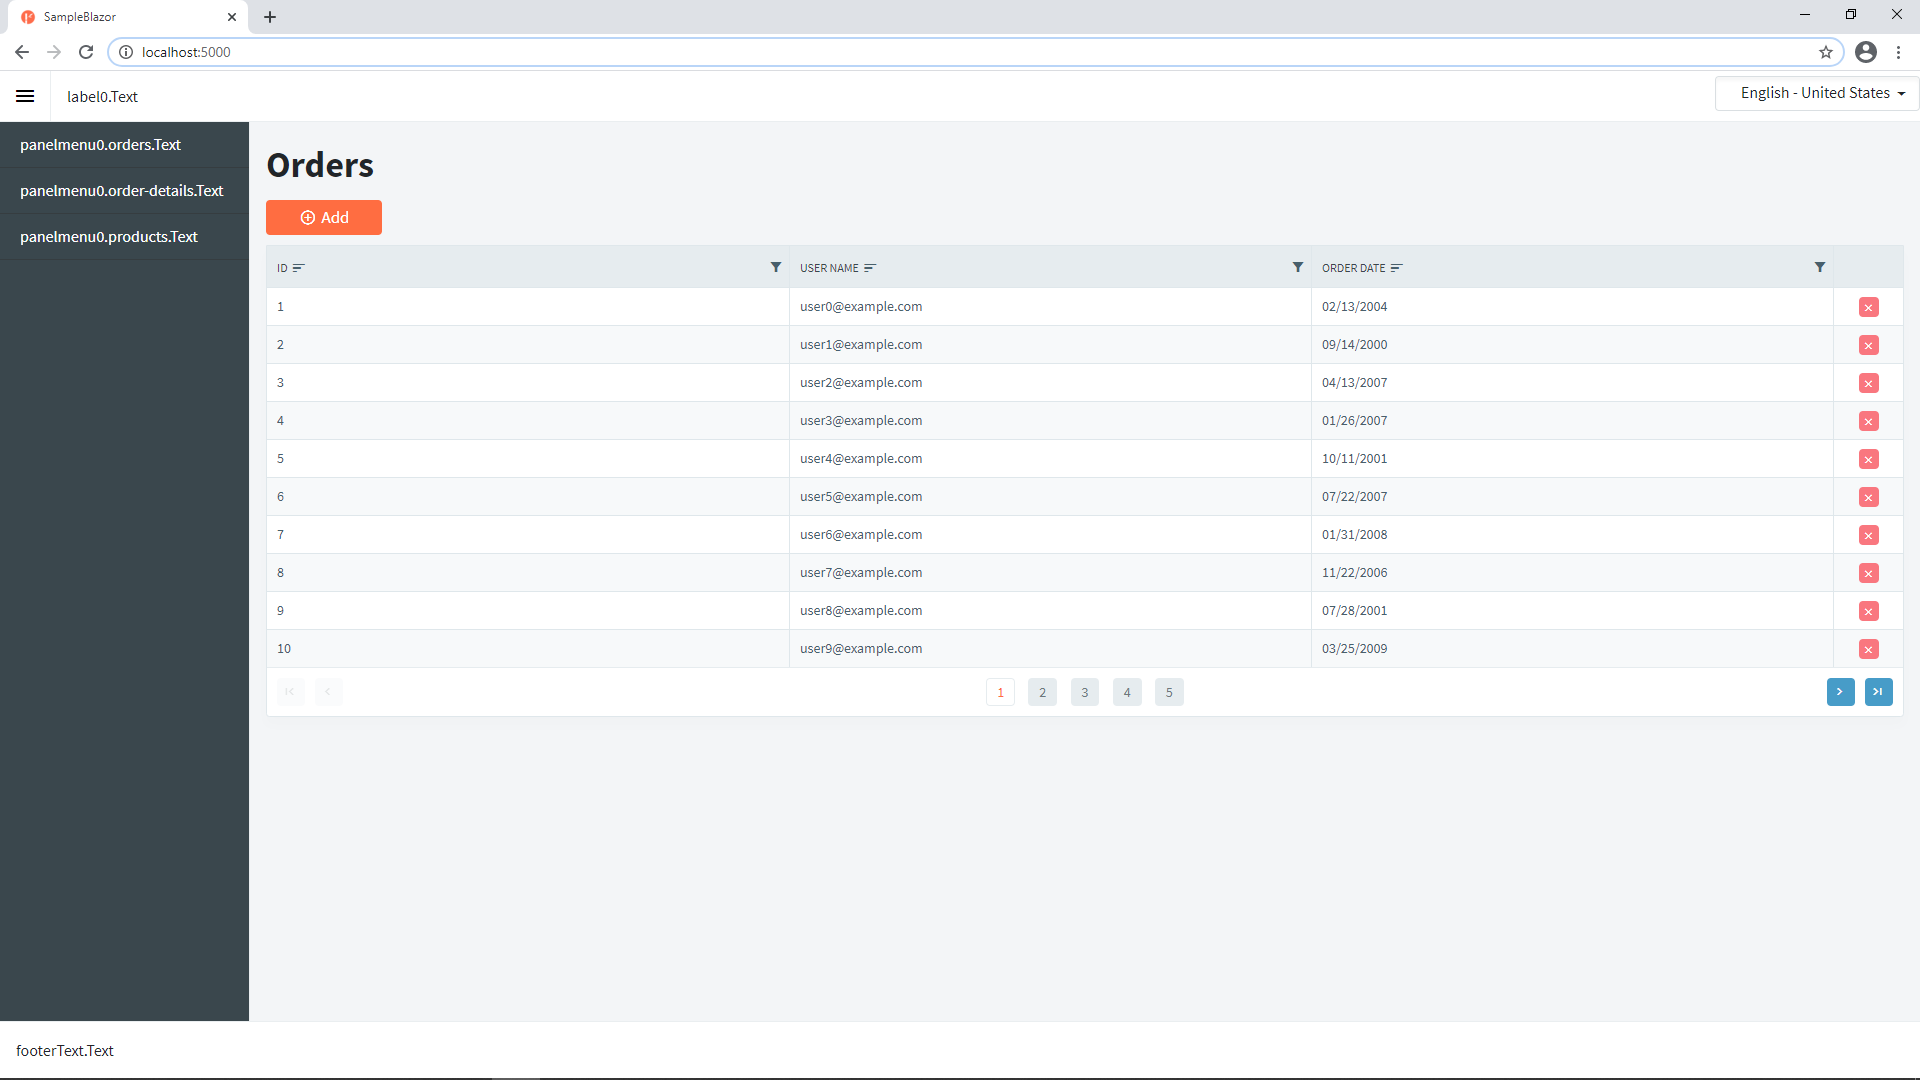The width and height of the screenshot is (1920, 1080).
Task: Click the Orders page heading
Action: click(320, 165)
